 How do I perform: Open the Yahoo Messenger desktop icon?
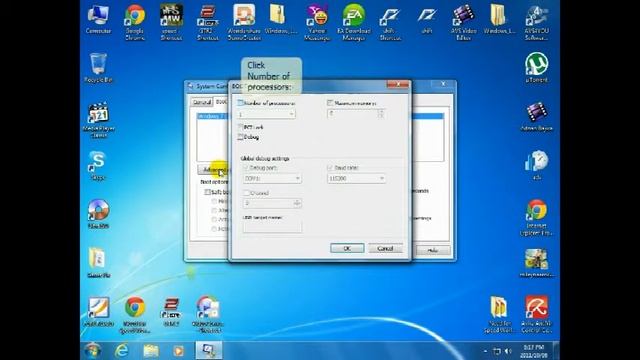click(317, 22)
